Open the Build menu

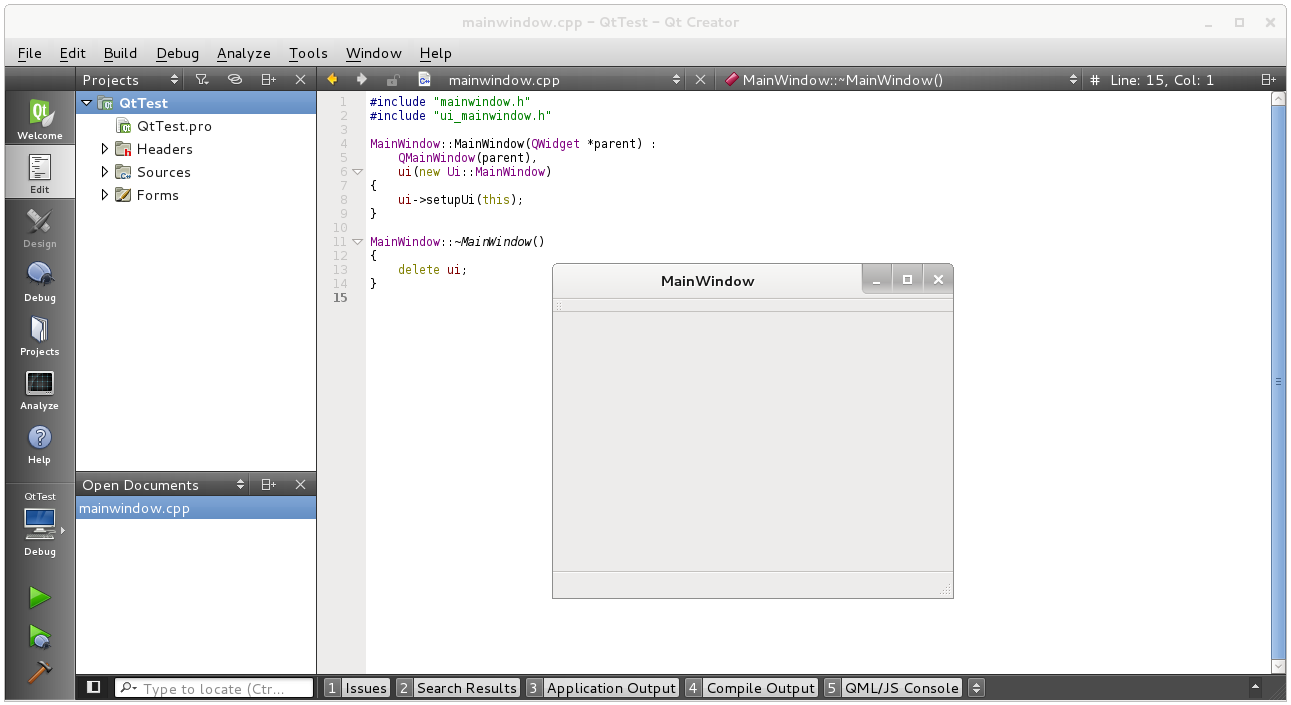120,53
